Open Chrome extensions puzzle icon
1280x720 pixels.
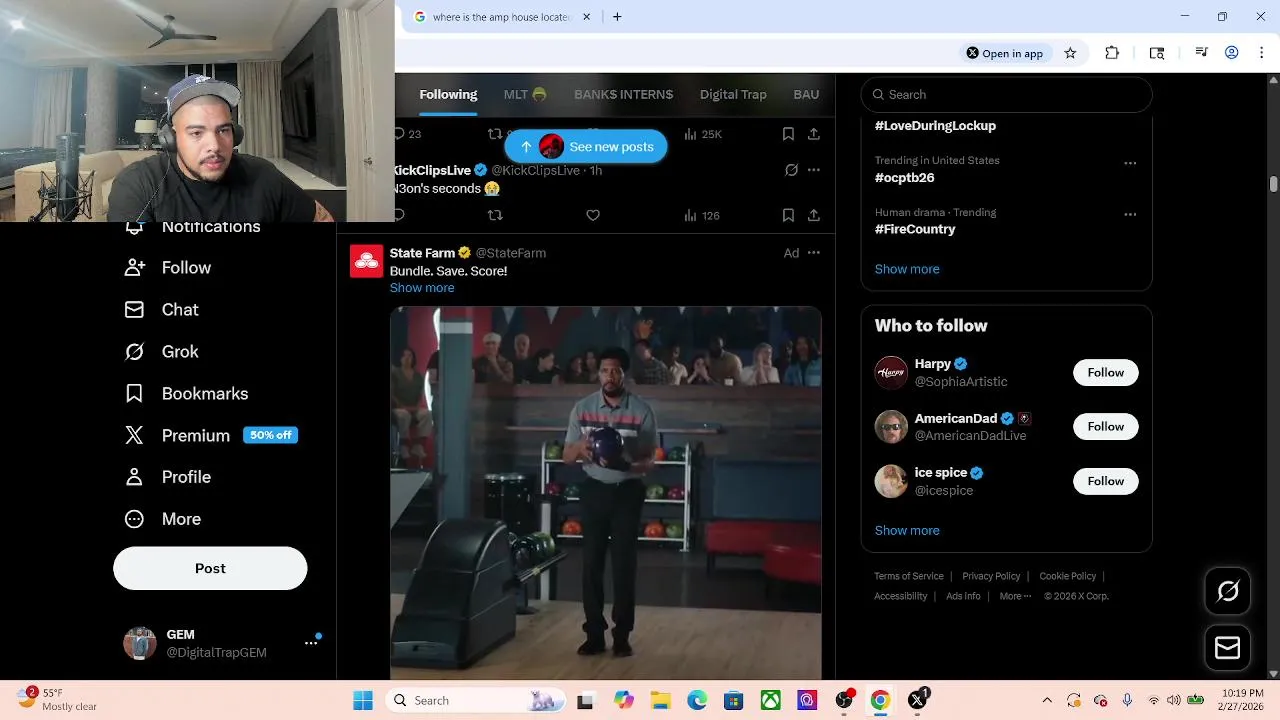coord(1112,53)
